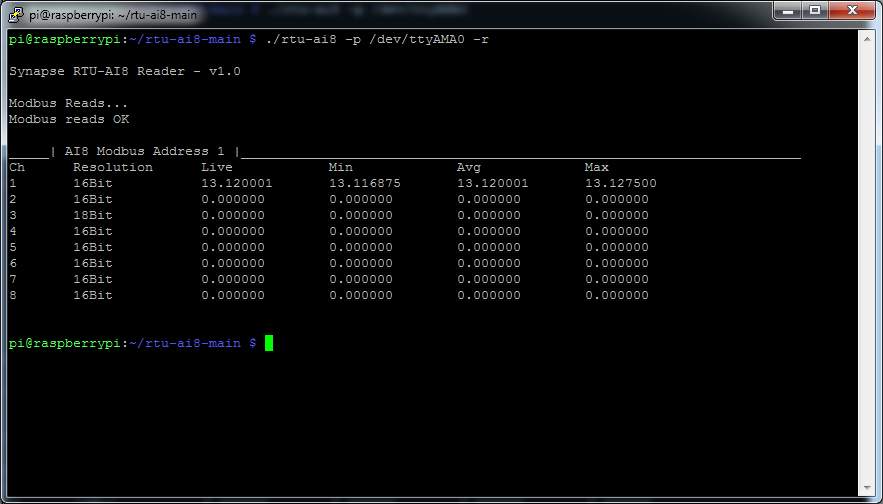Click the 18Bit resolution for channel 3
The image size is (883, 504).
pos(93,215)
